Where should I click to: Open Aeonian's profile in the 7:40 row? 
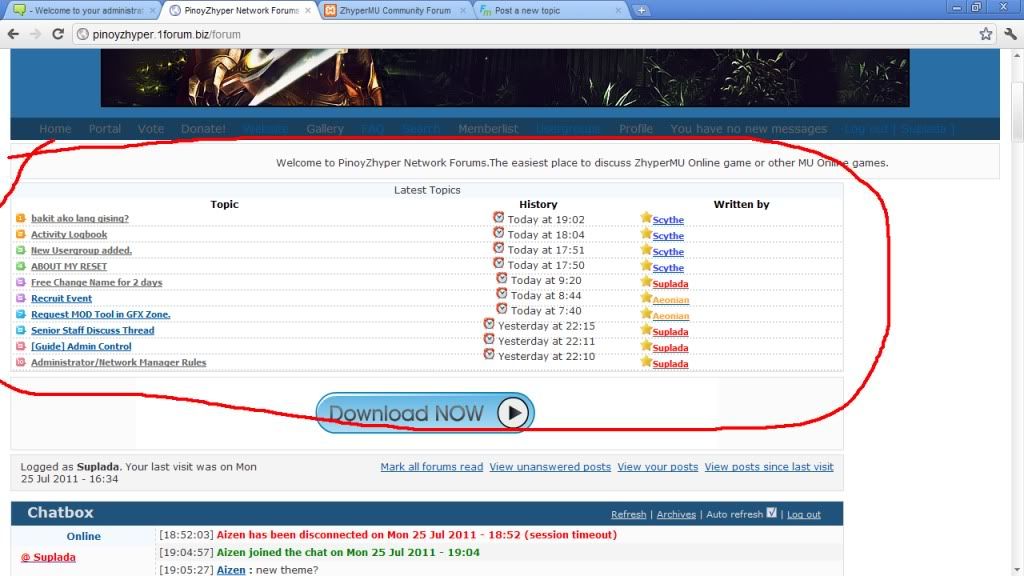pyautogui.click(x=671, y=316)
